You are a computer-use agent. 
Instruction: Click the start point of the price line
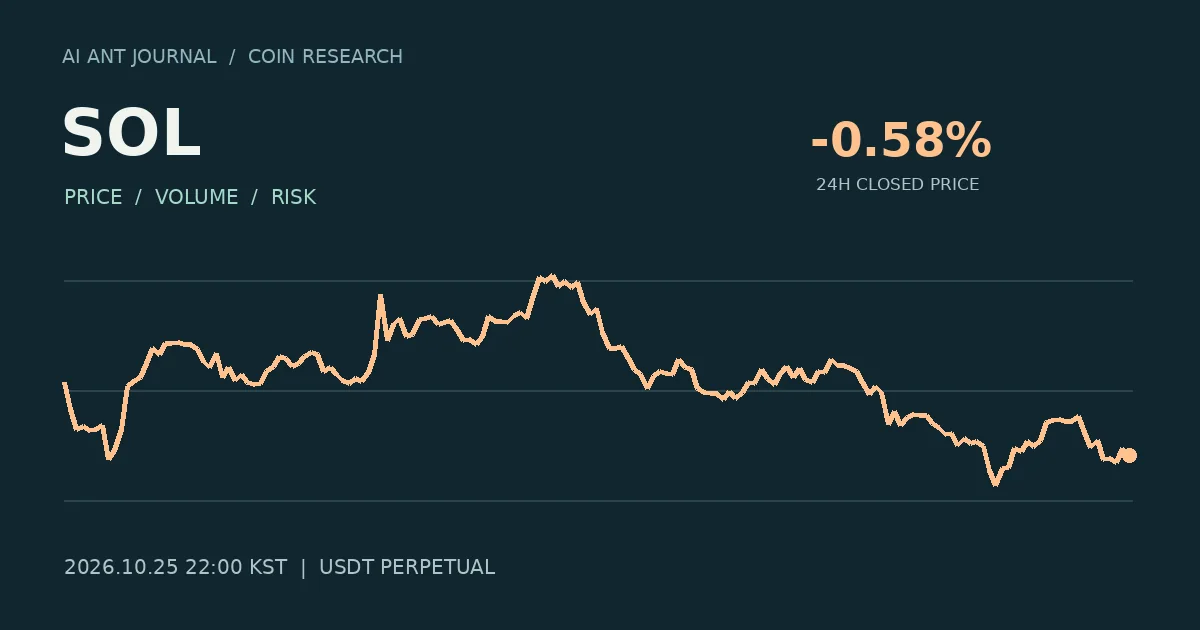click(x=65, y=383)
